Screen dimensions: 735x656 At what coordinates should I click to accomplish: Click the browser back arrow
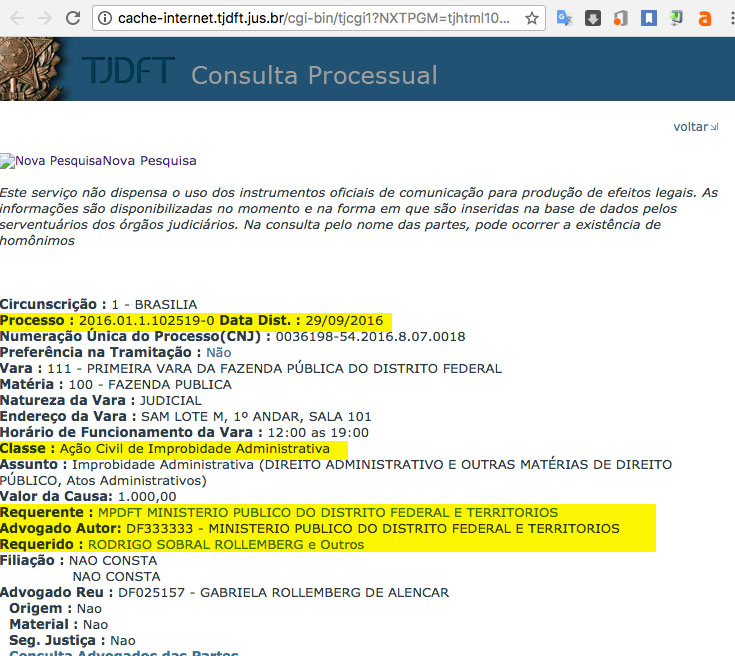(17, 18)
